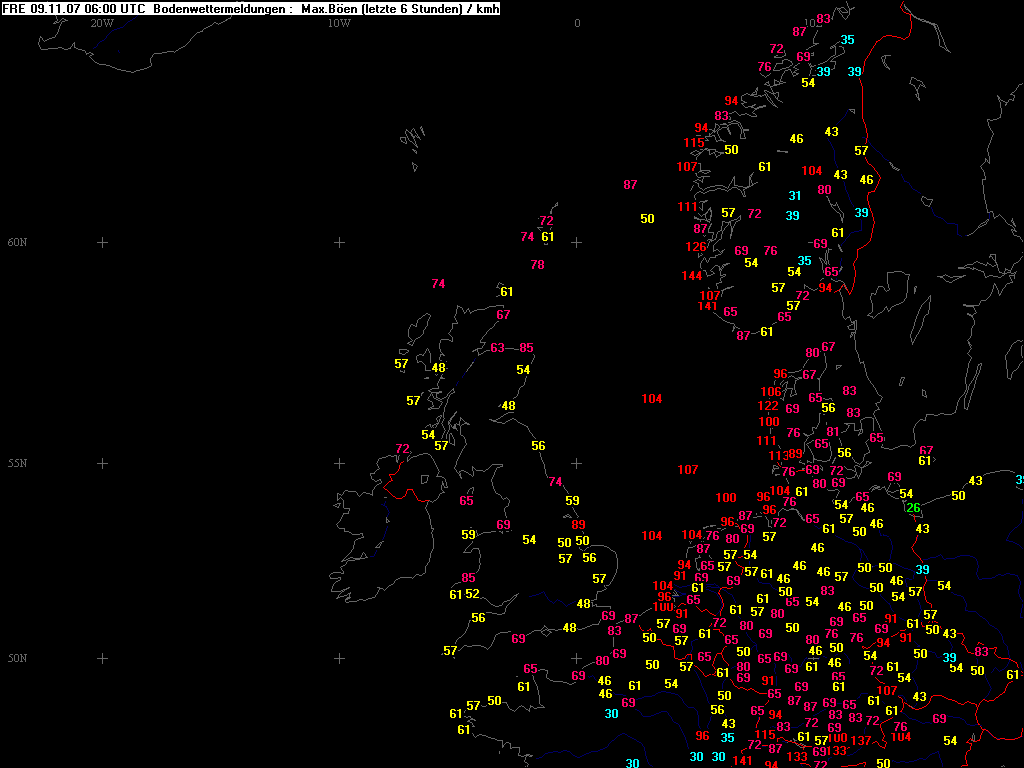Image resolution: width=1024 pixels, height=768 pixels.
Task: Select the red 137 gust reading
Action: [861, 741]
